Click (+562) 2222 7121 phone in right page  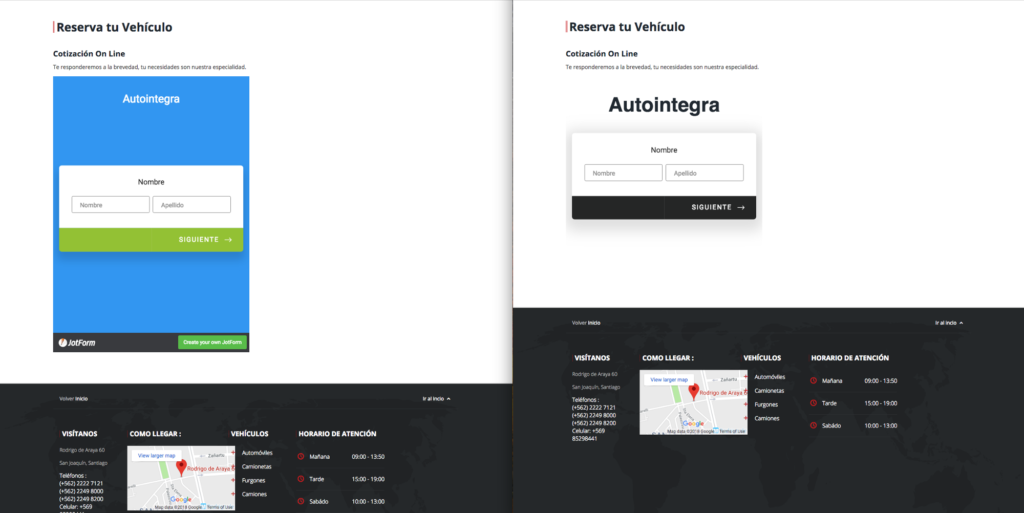point(594,407)
